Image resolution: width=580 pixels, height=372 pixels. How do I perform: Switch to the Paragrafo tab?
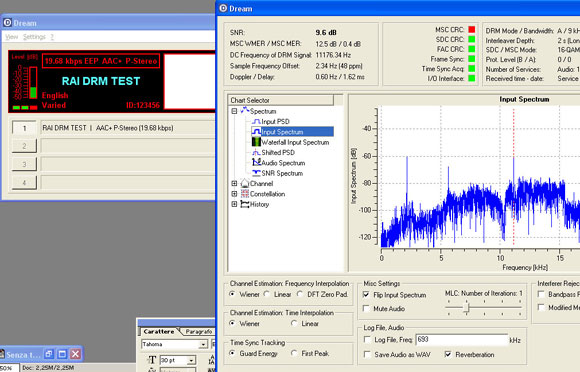tap(199, 332)
